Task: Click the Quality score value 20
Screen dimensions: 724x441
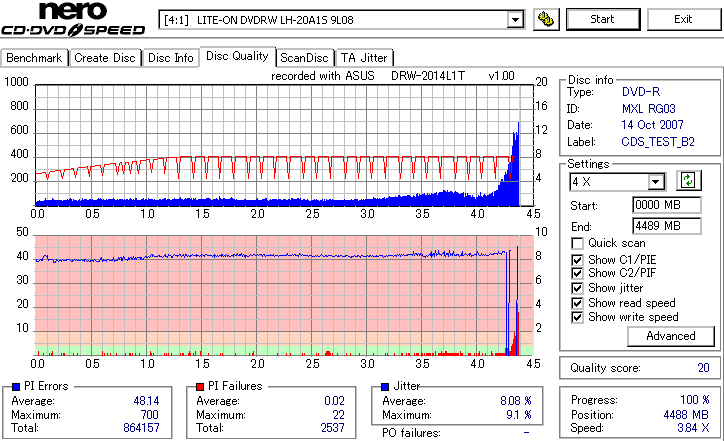Action: [703, 368]
